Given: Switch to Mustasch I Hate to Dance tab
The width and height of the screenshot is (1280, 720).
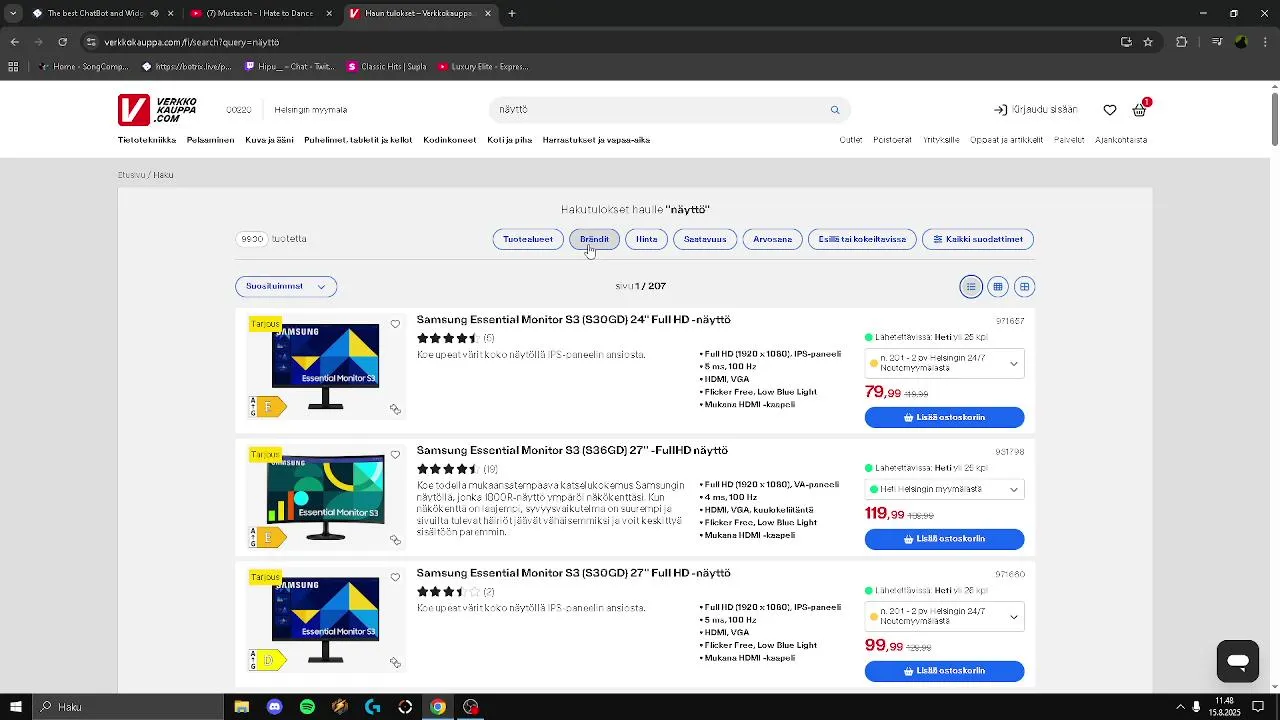Looking at the screenshot, I should tap(260, 14).
